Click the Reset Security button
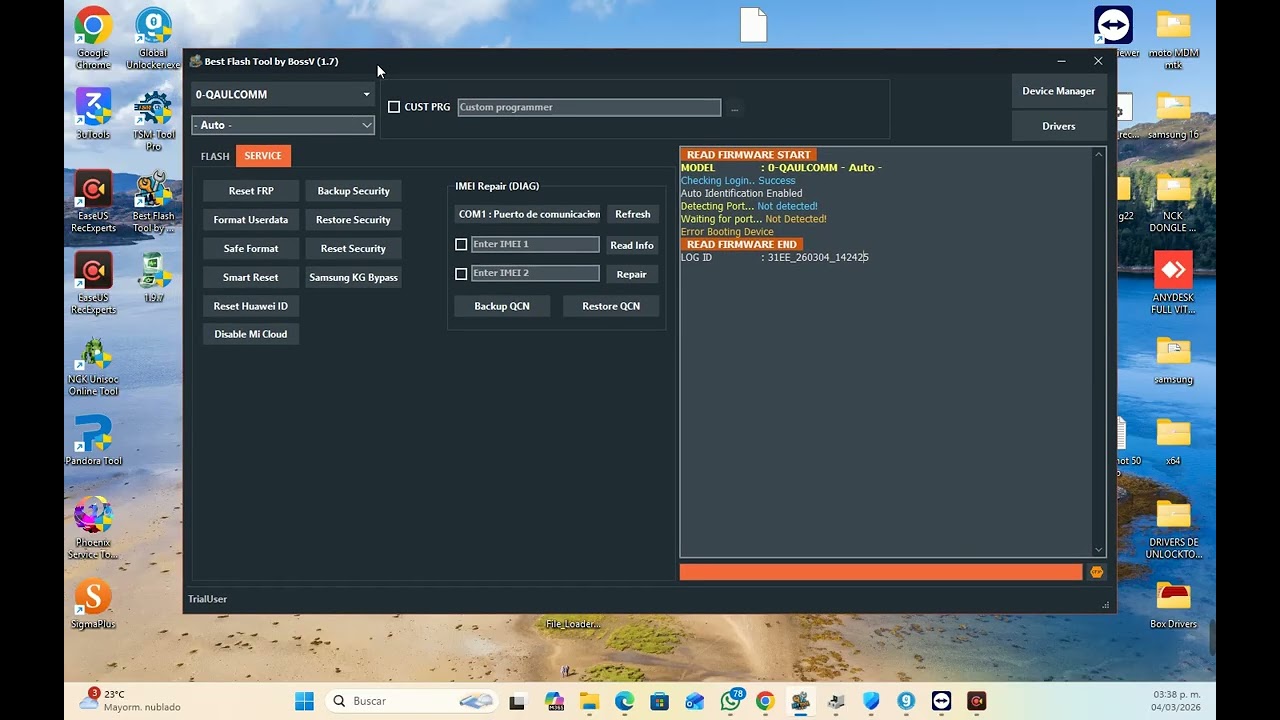Viewport: 1280px width, 720px height. [x=353, y=249]
